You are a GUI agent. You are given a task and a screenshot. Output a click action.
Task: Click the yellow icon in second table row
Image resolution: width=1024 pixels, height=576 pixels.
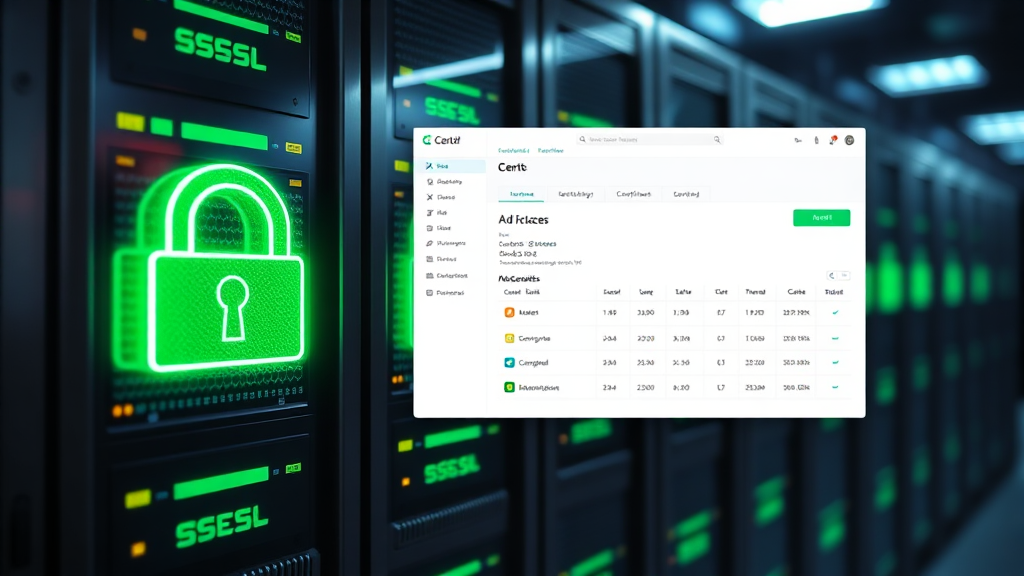[509, 338]
